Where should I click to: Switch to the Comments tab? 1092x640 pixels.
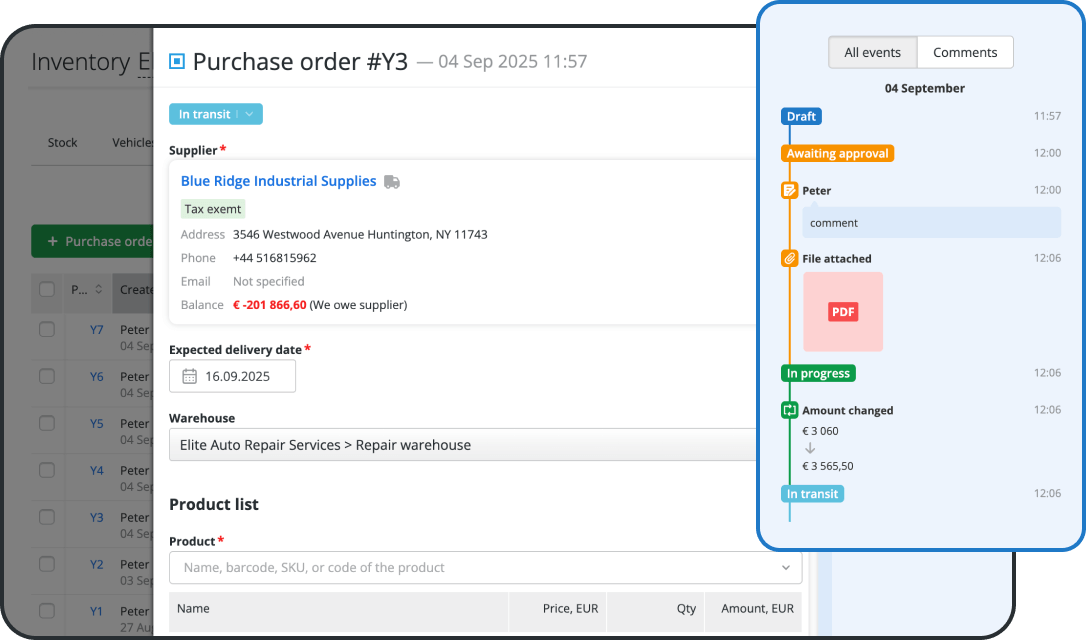click(x=964, y=53)
